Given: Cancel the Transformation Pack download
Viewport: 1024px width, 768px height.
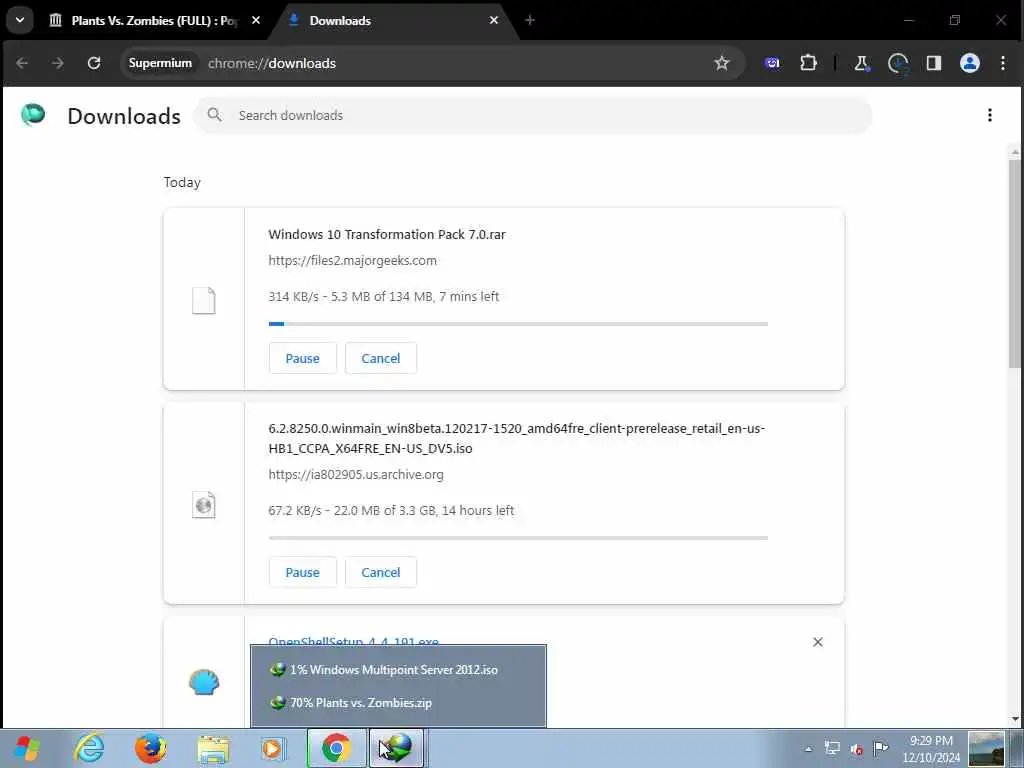Looking at the screenshot, I should click(x=381, y=359).
